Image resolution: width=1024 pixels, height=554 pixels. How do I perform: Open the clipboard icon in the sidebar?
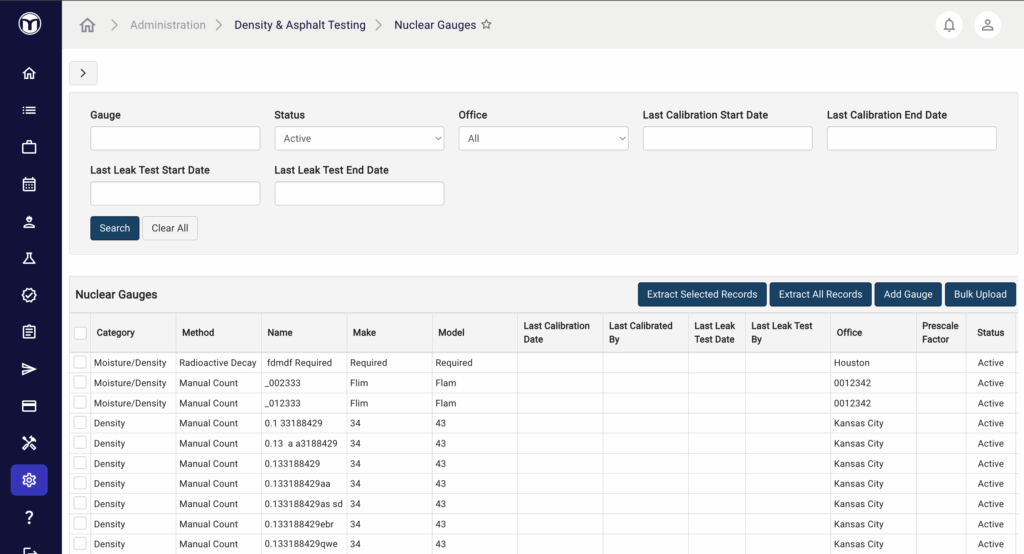29,332
